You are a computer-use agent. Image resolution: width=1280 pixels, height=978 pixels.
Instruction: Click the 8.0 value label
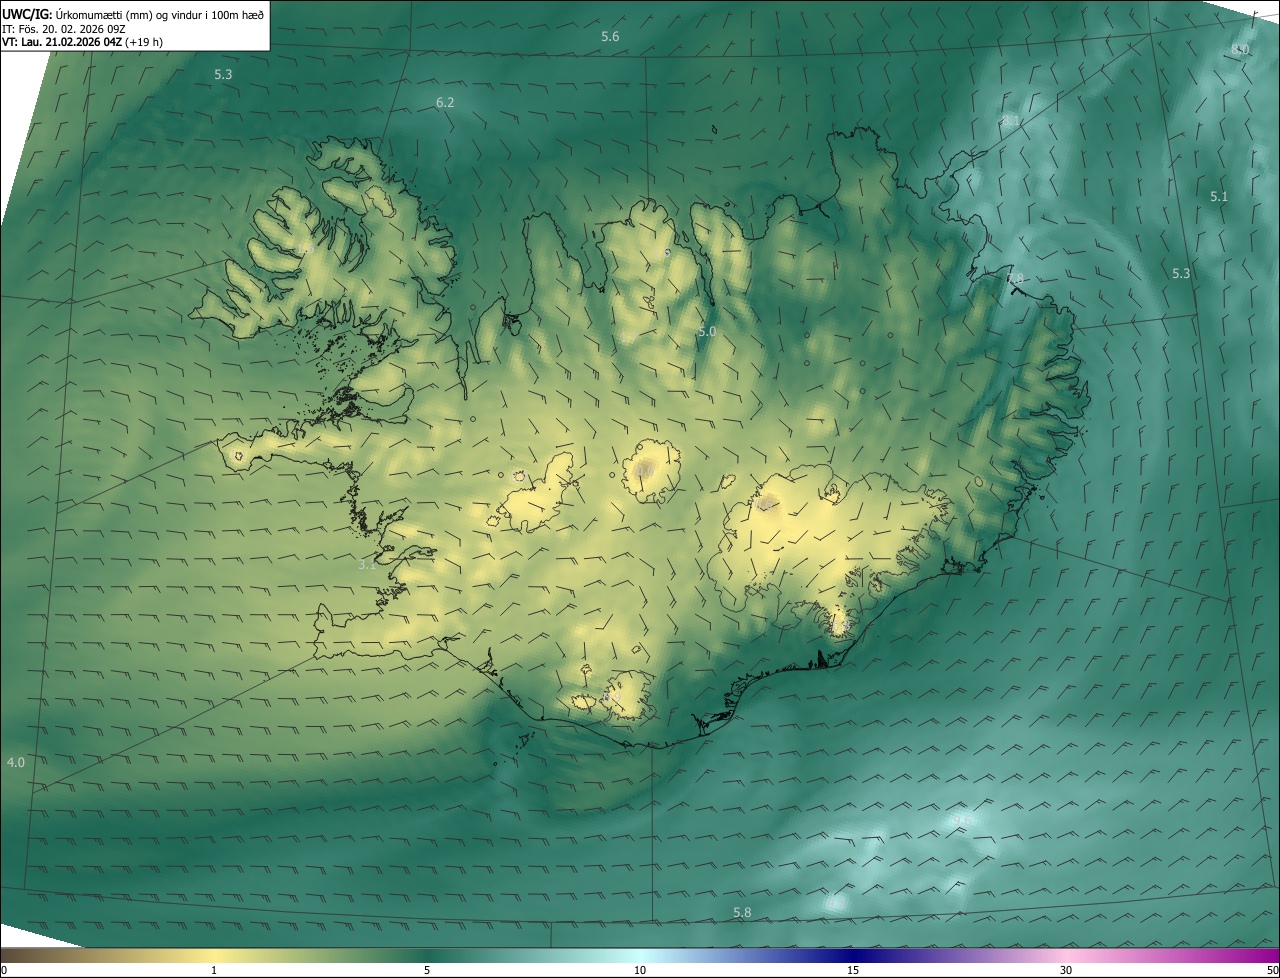click(x=1241, y=49)
